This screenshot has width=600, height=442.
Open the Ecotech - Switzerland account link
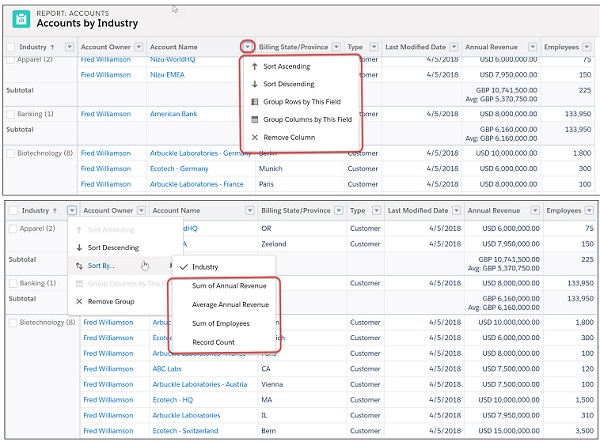pyautogui.click(x=192, y=429)
